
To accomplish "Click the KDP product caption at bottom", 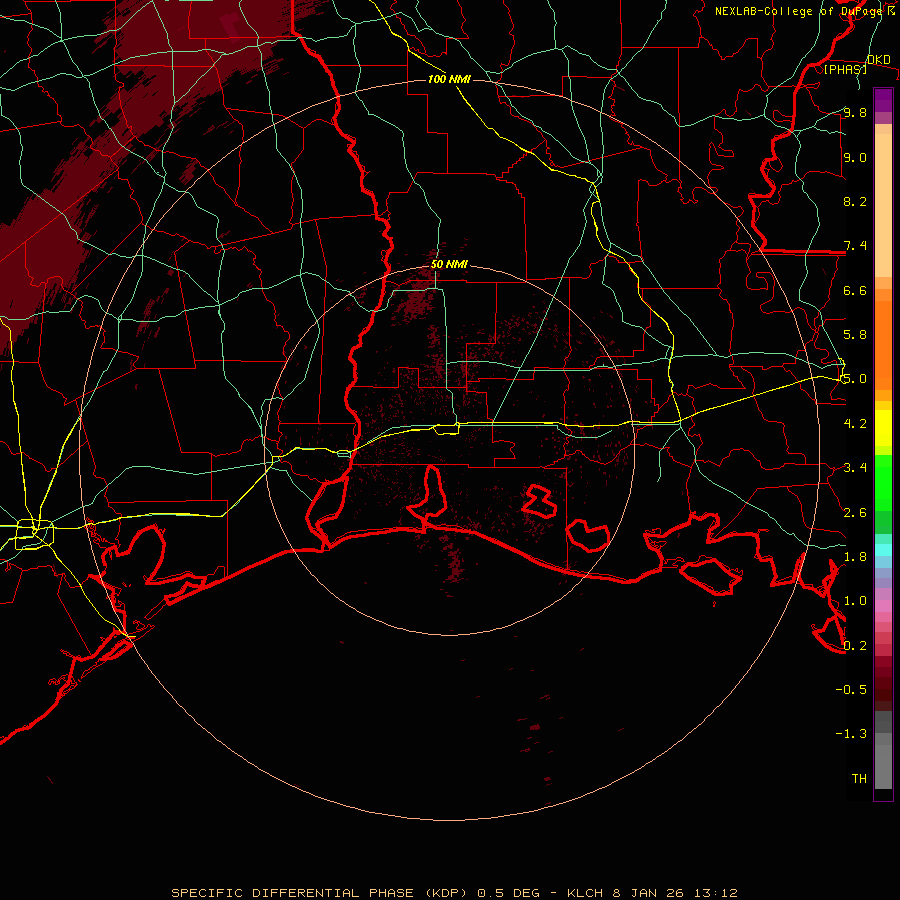I will (455, 893).
